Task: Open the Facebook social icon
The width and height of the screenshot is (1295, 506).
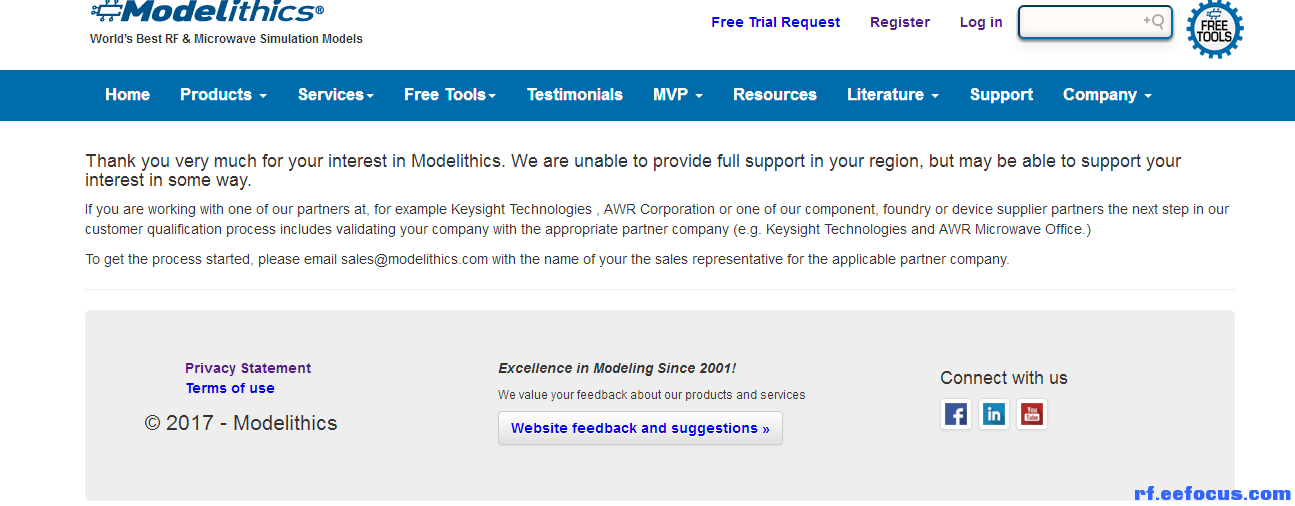Action: coord(956,414)
